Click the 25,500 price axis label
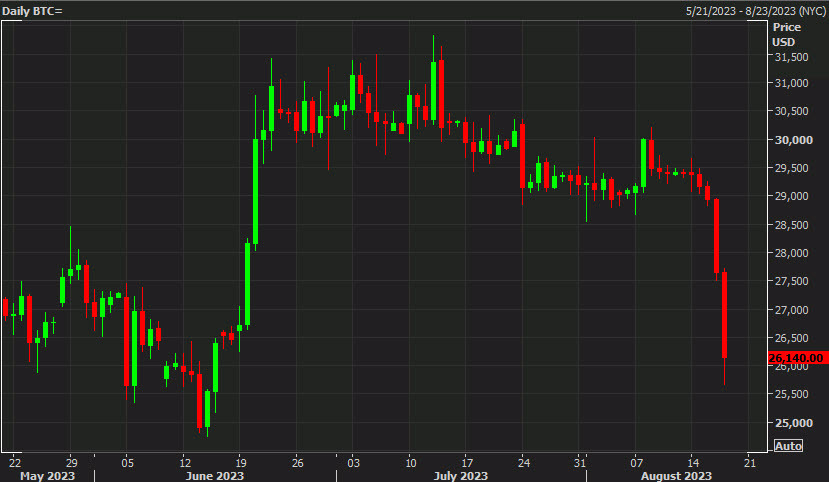This screenshot has width=829, height=482. pyautogui.click(x=791, y=394)
